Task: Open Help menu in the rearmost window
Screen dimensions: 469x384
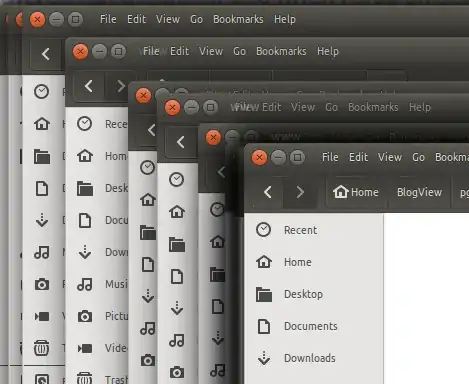Action: click(285, 19)
